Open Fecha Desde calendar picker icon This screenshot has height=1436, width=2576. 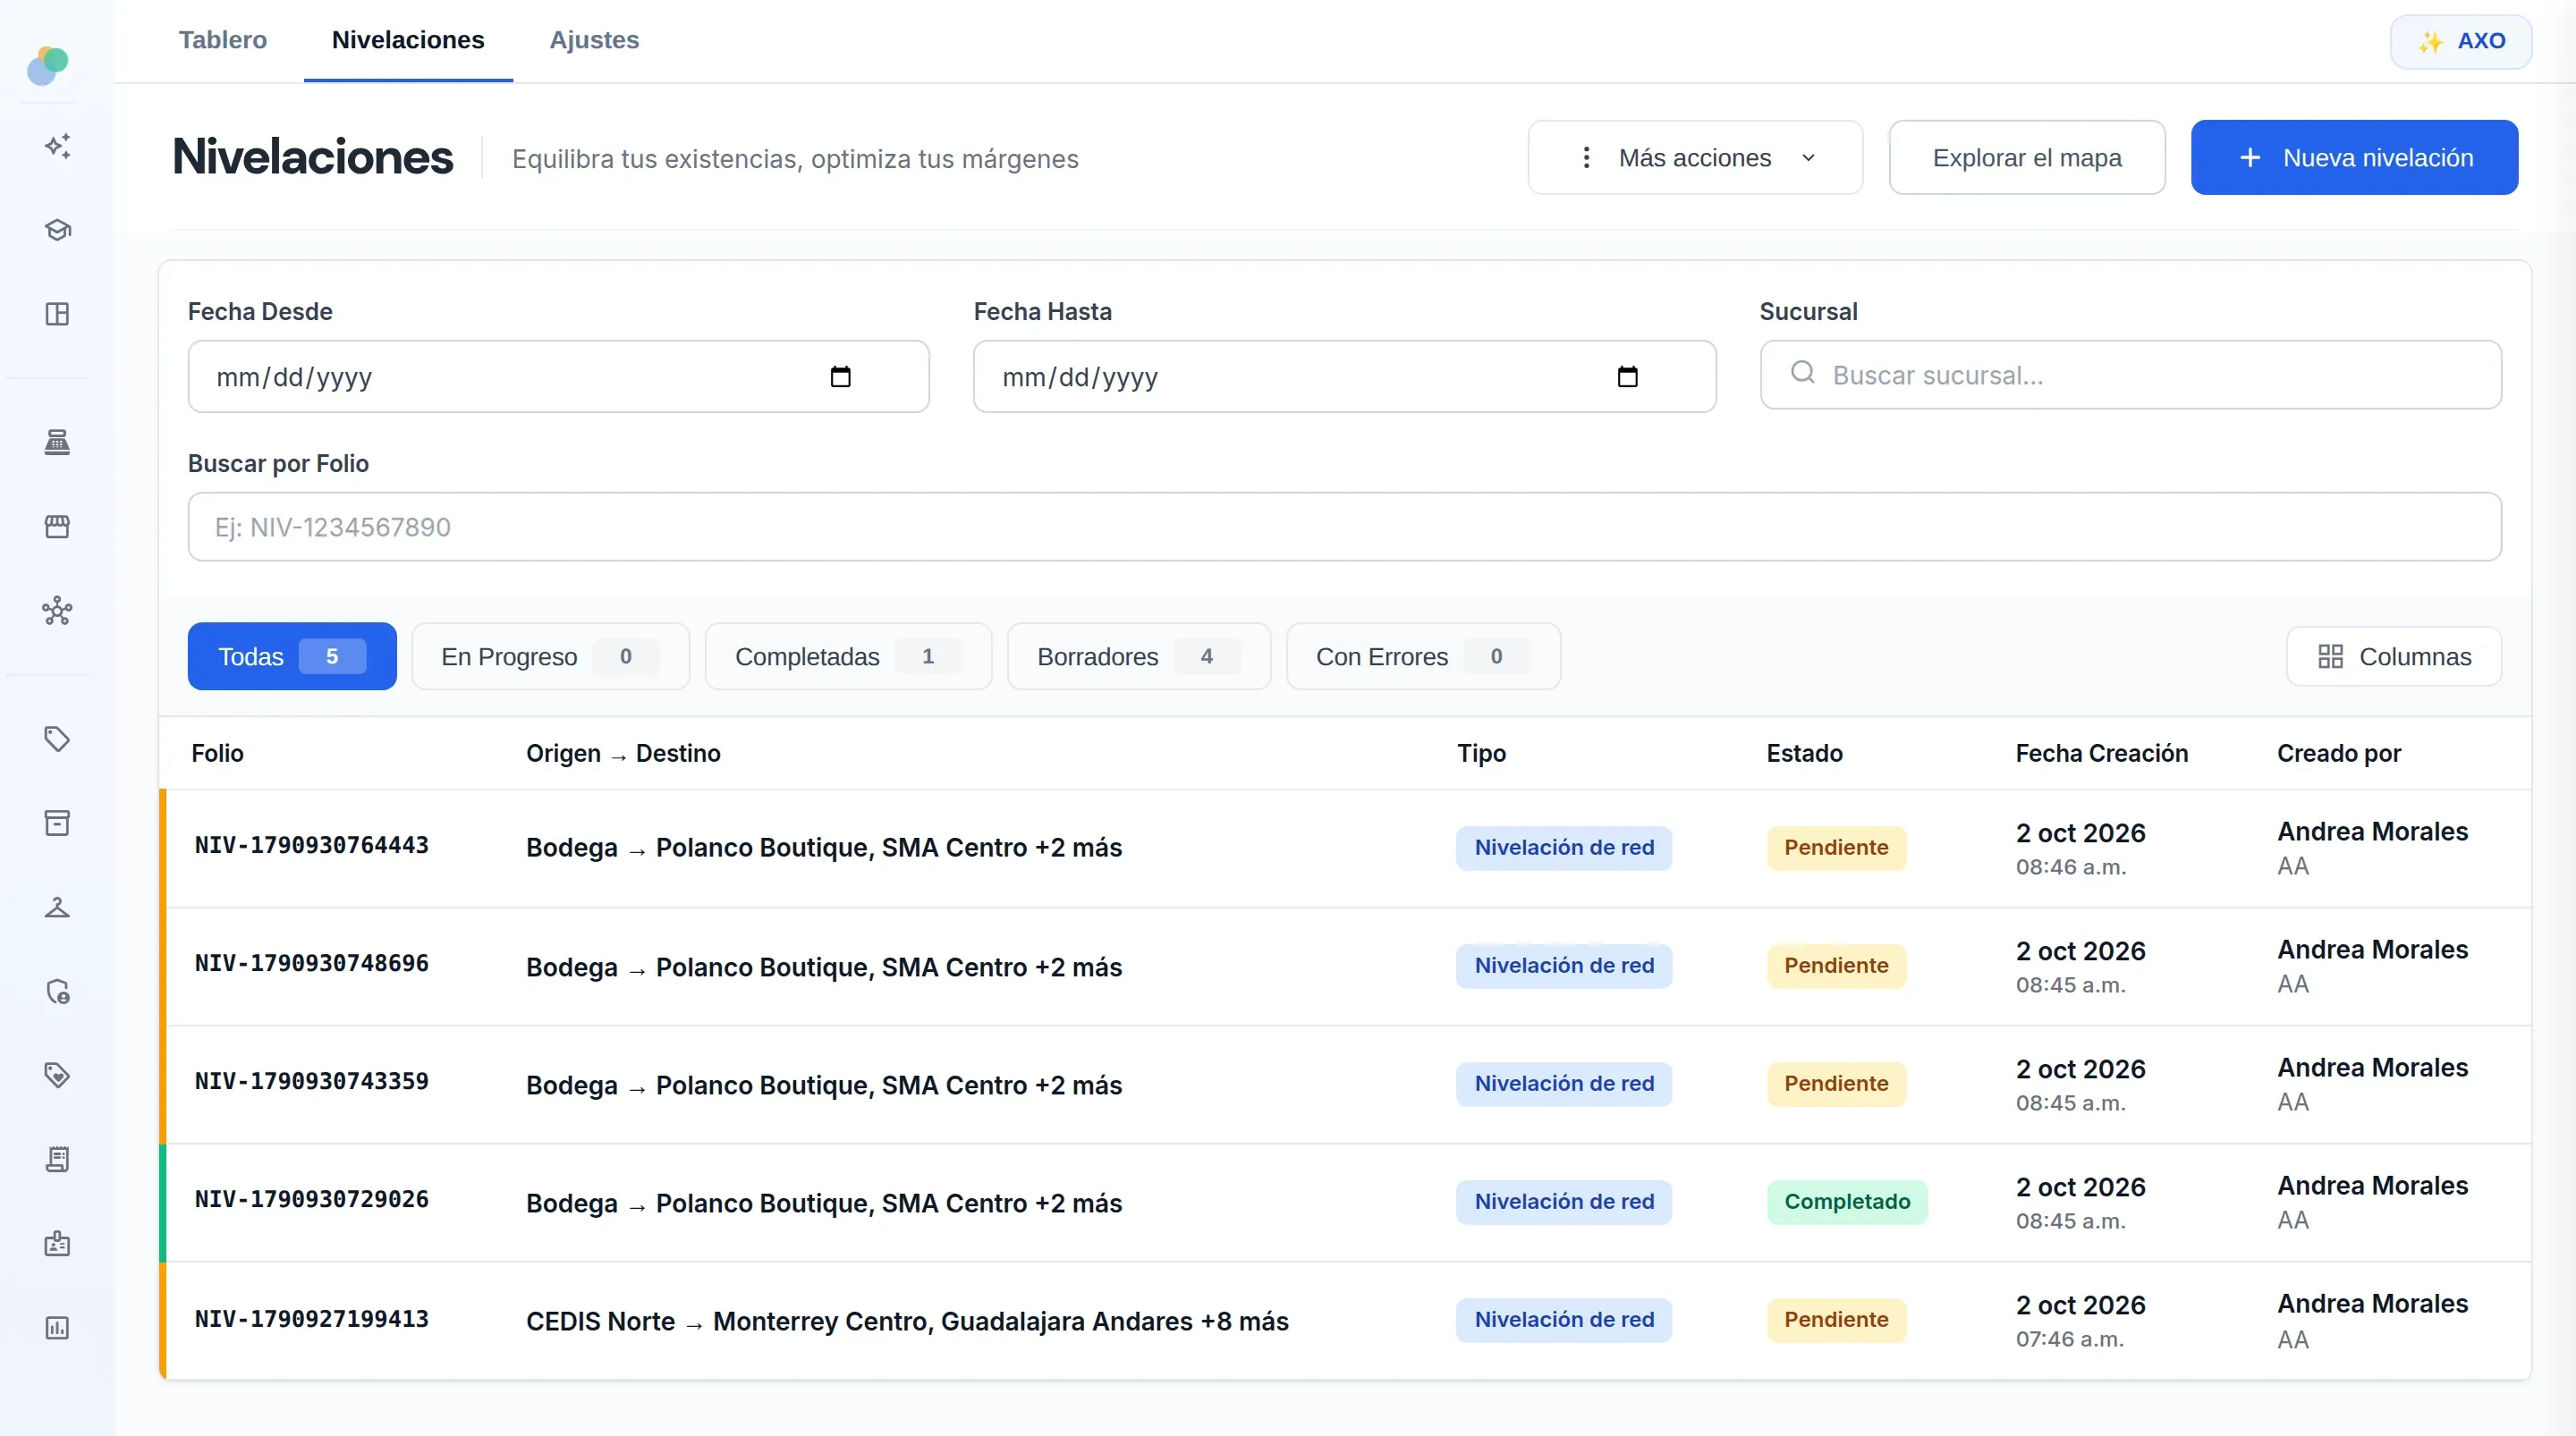pyautogui.click(x=840, y=377)
